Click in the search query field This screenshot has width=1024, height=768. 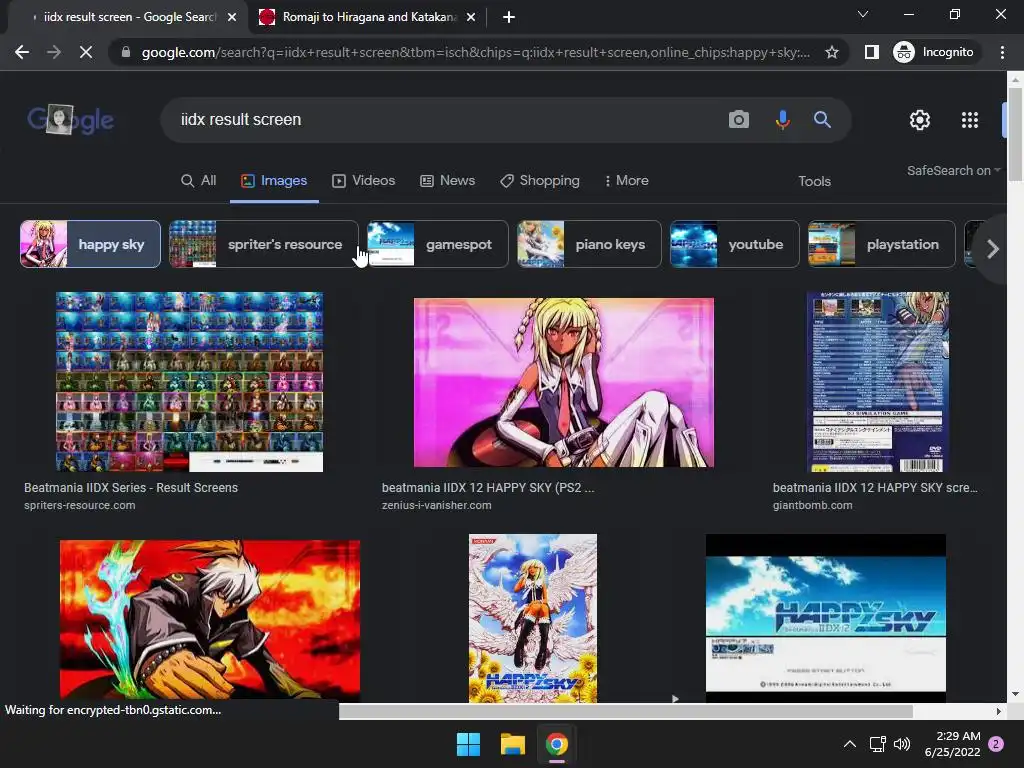[444, 120]
